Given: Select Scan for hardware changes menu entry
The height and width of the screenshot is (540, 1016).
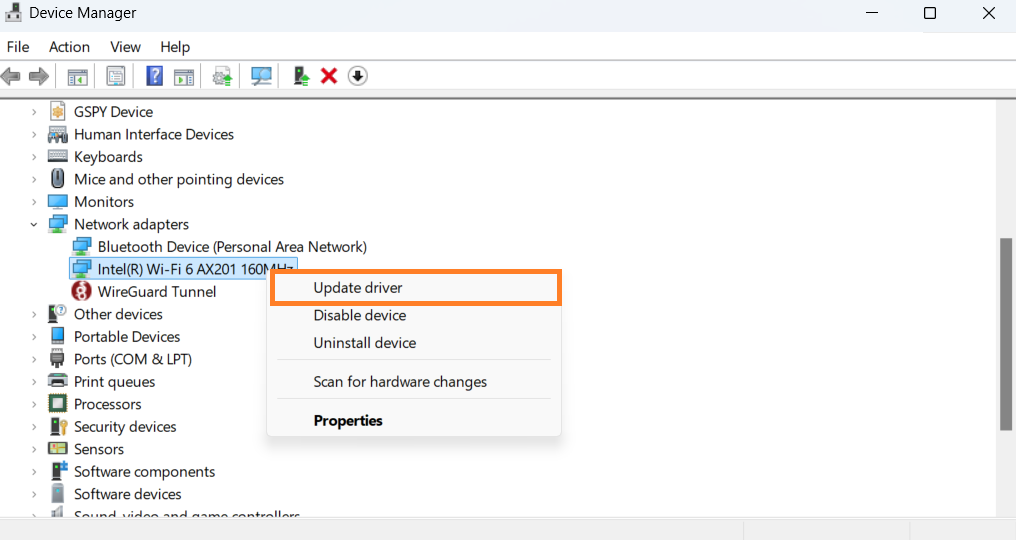Looking at the screenshot, I should (415, 382).
